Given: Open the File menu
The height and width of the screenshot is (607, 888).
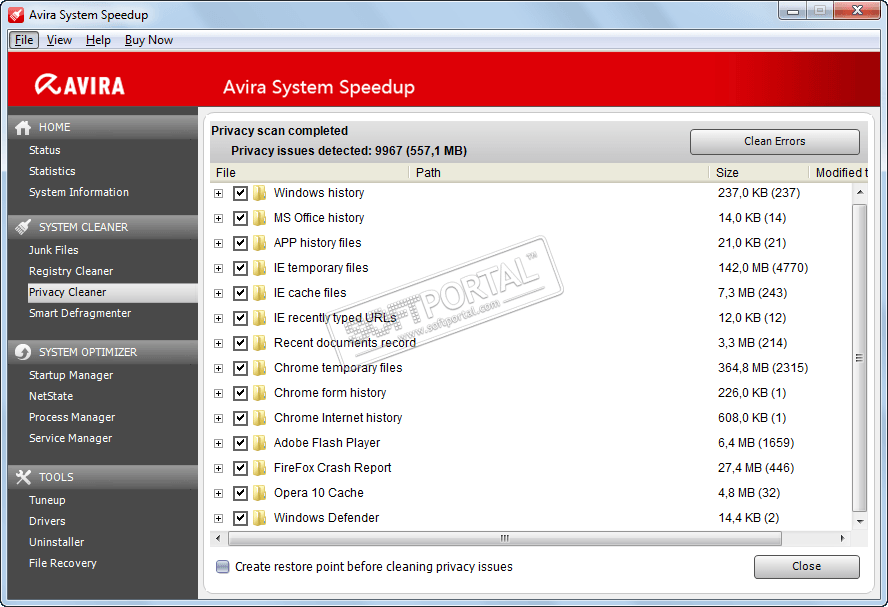Looking at the screenshot, I should [24, 40].
